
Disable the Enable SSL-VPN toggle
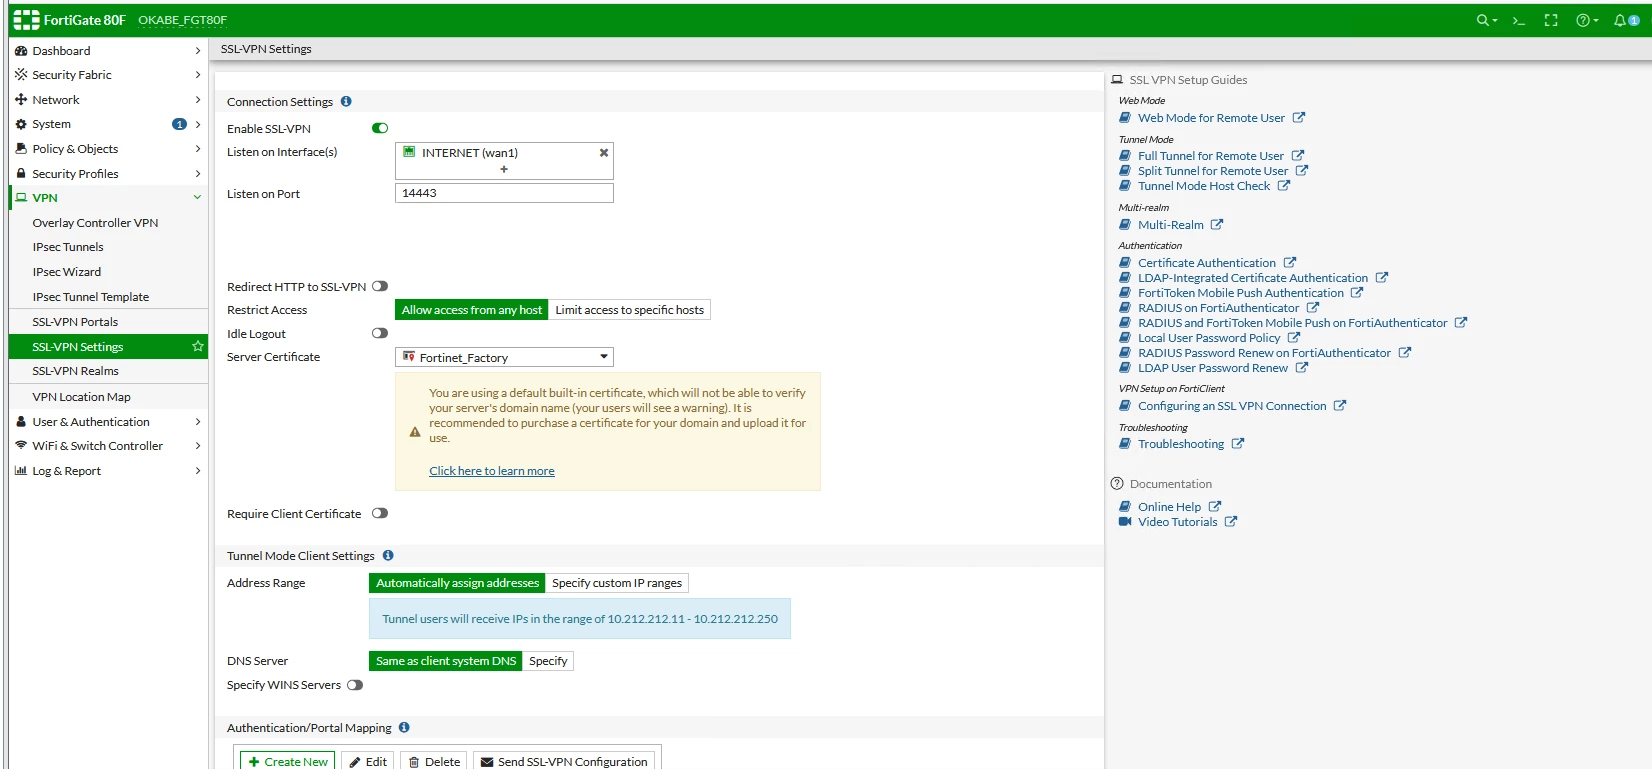[x=380, y=128]
